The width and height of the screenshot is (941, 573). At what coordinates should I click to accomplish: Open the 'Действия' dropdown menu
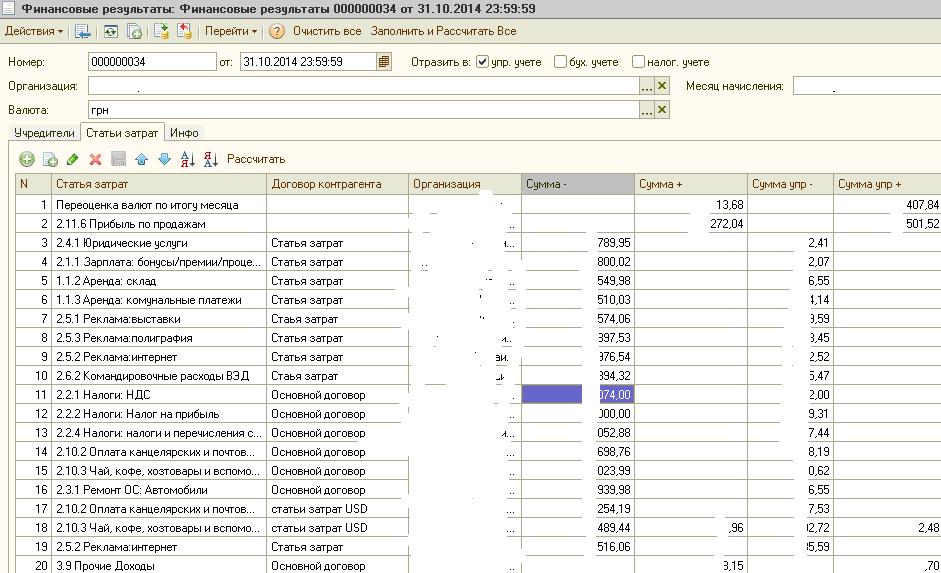pyautogui.click(x=33, y=31)
